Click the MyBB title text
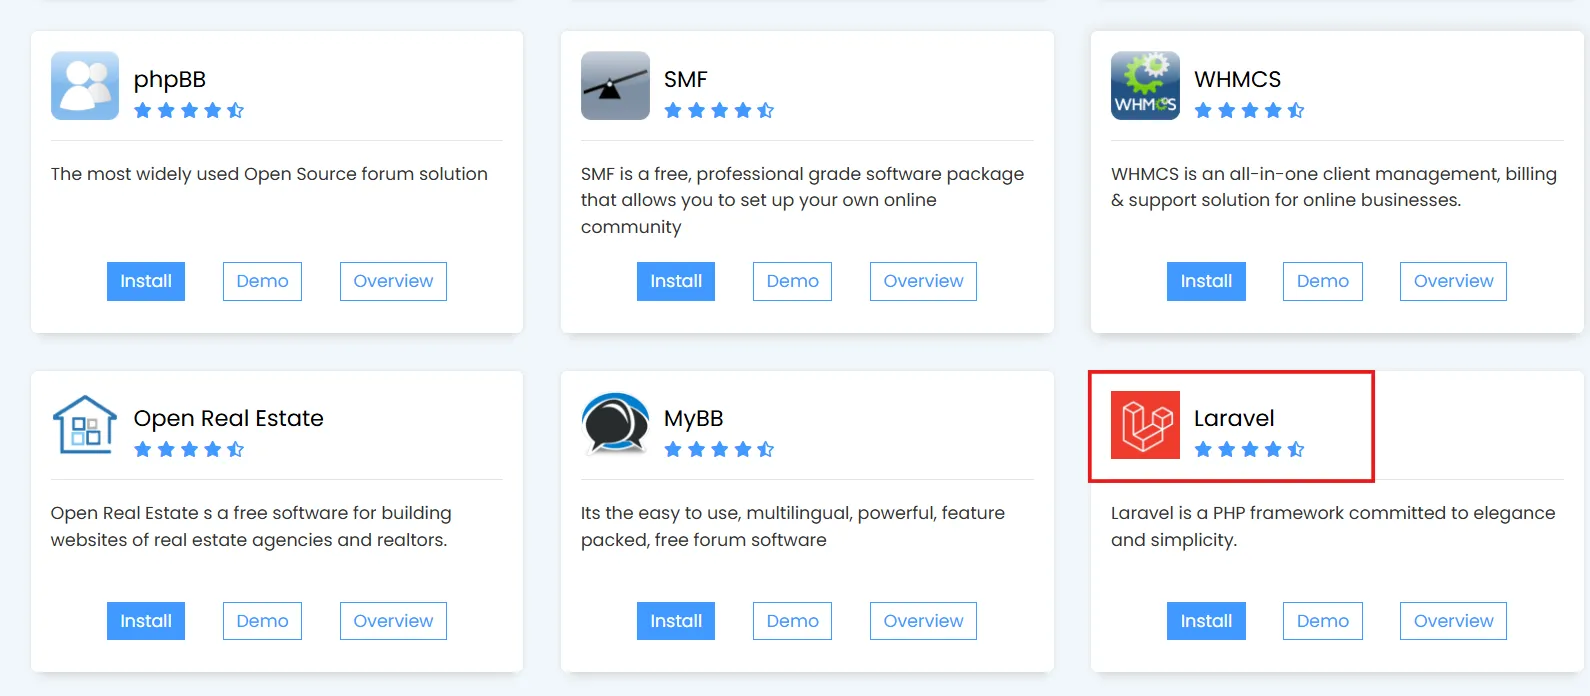This screenshot has height=696, width=1590. 694,418
